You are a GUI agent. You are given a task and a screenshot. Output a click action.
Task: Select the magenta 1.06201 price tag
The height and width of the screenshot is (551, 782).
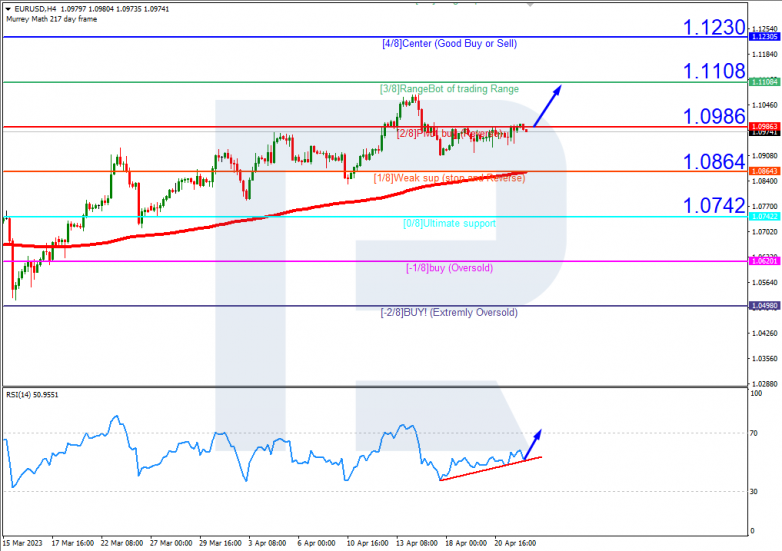coord(764,261)
